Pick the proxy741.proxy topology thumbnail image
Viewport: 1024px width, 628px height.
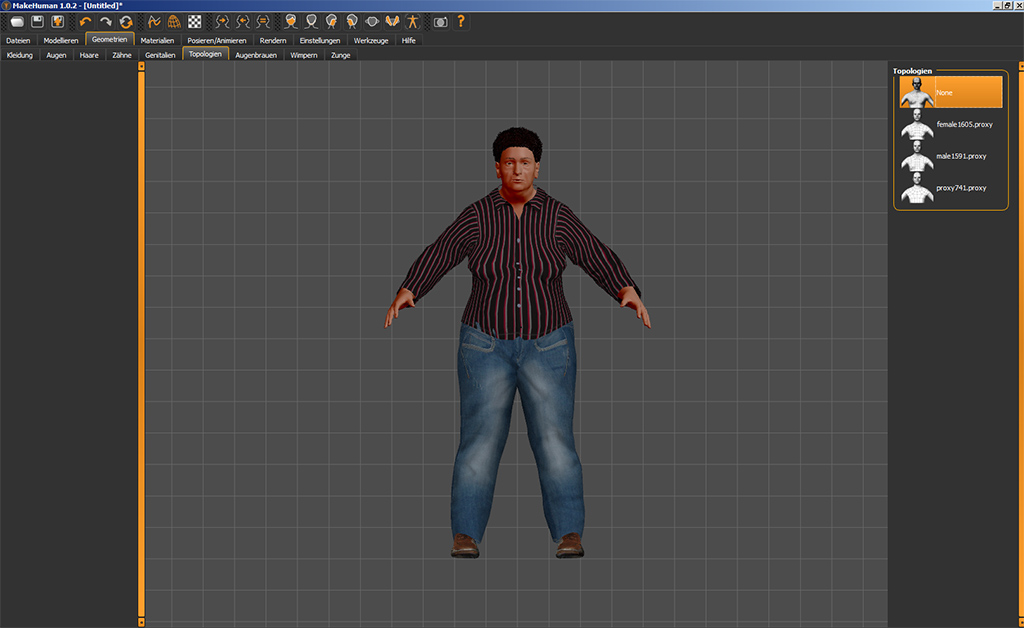(916, 188)
